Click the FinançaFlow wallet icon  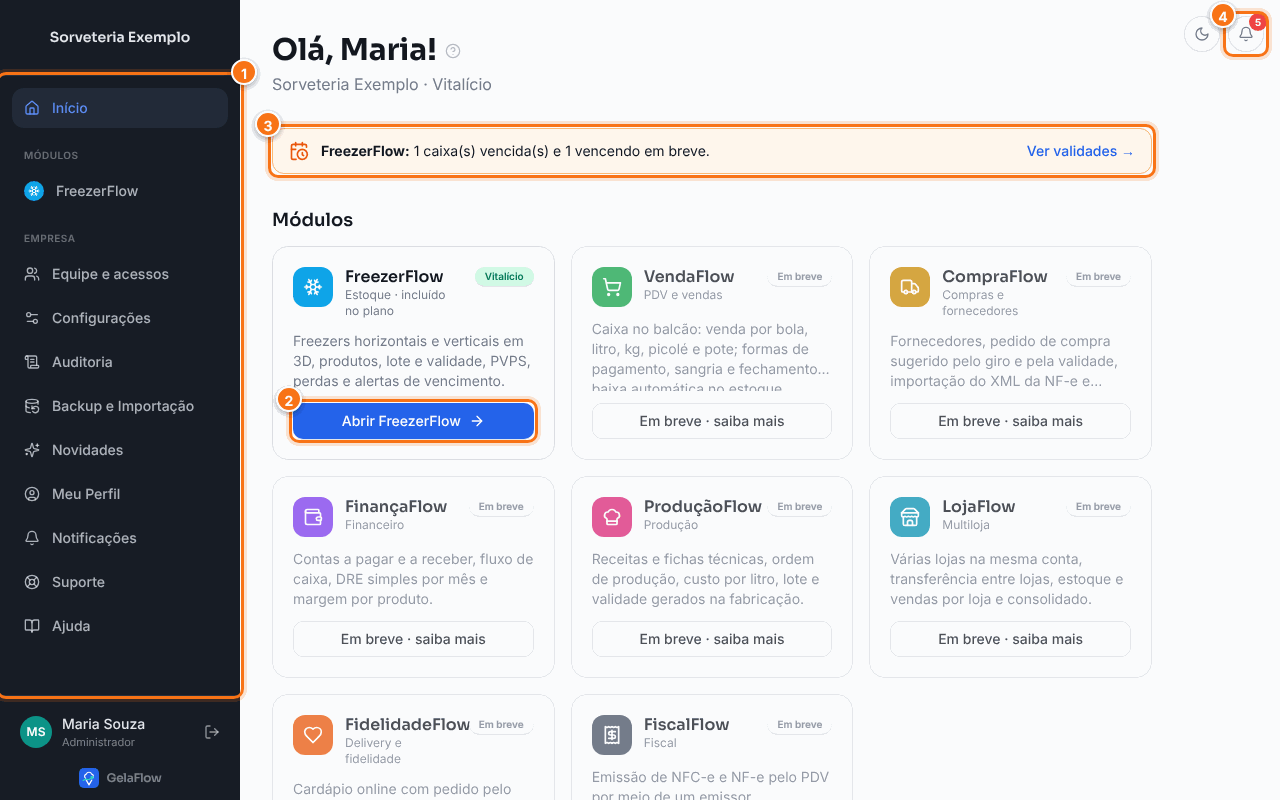coord(313,517)
